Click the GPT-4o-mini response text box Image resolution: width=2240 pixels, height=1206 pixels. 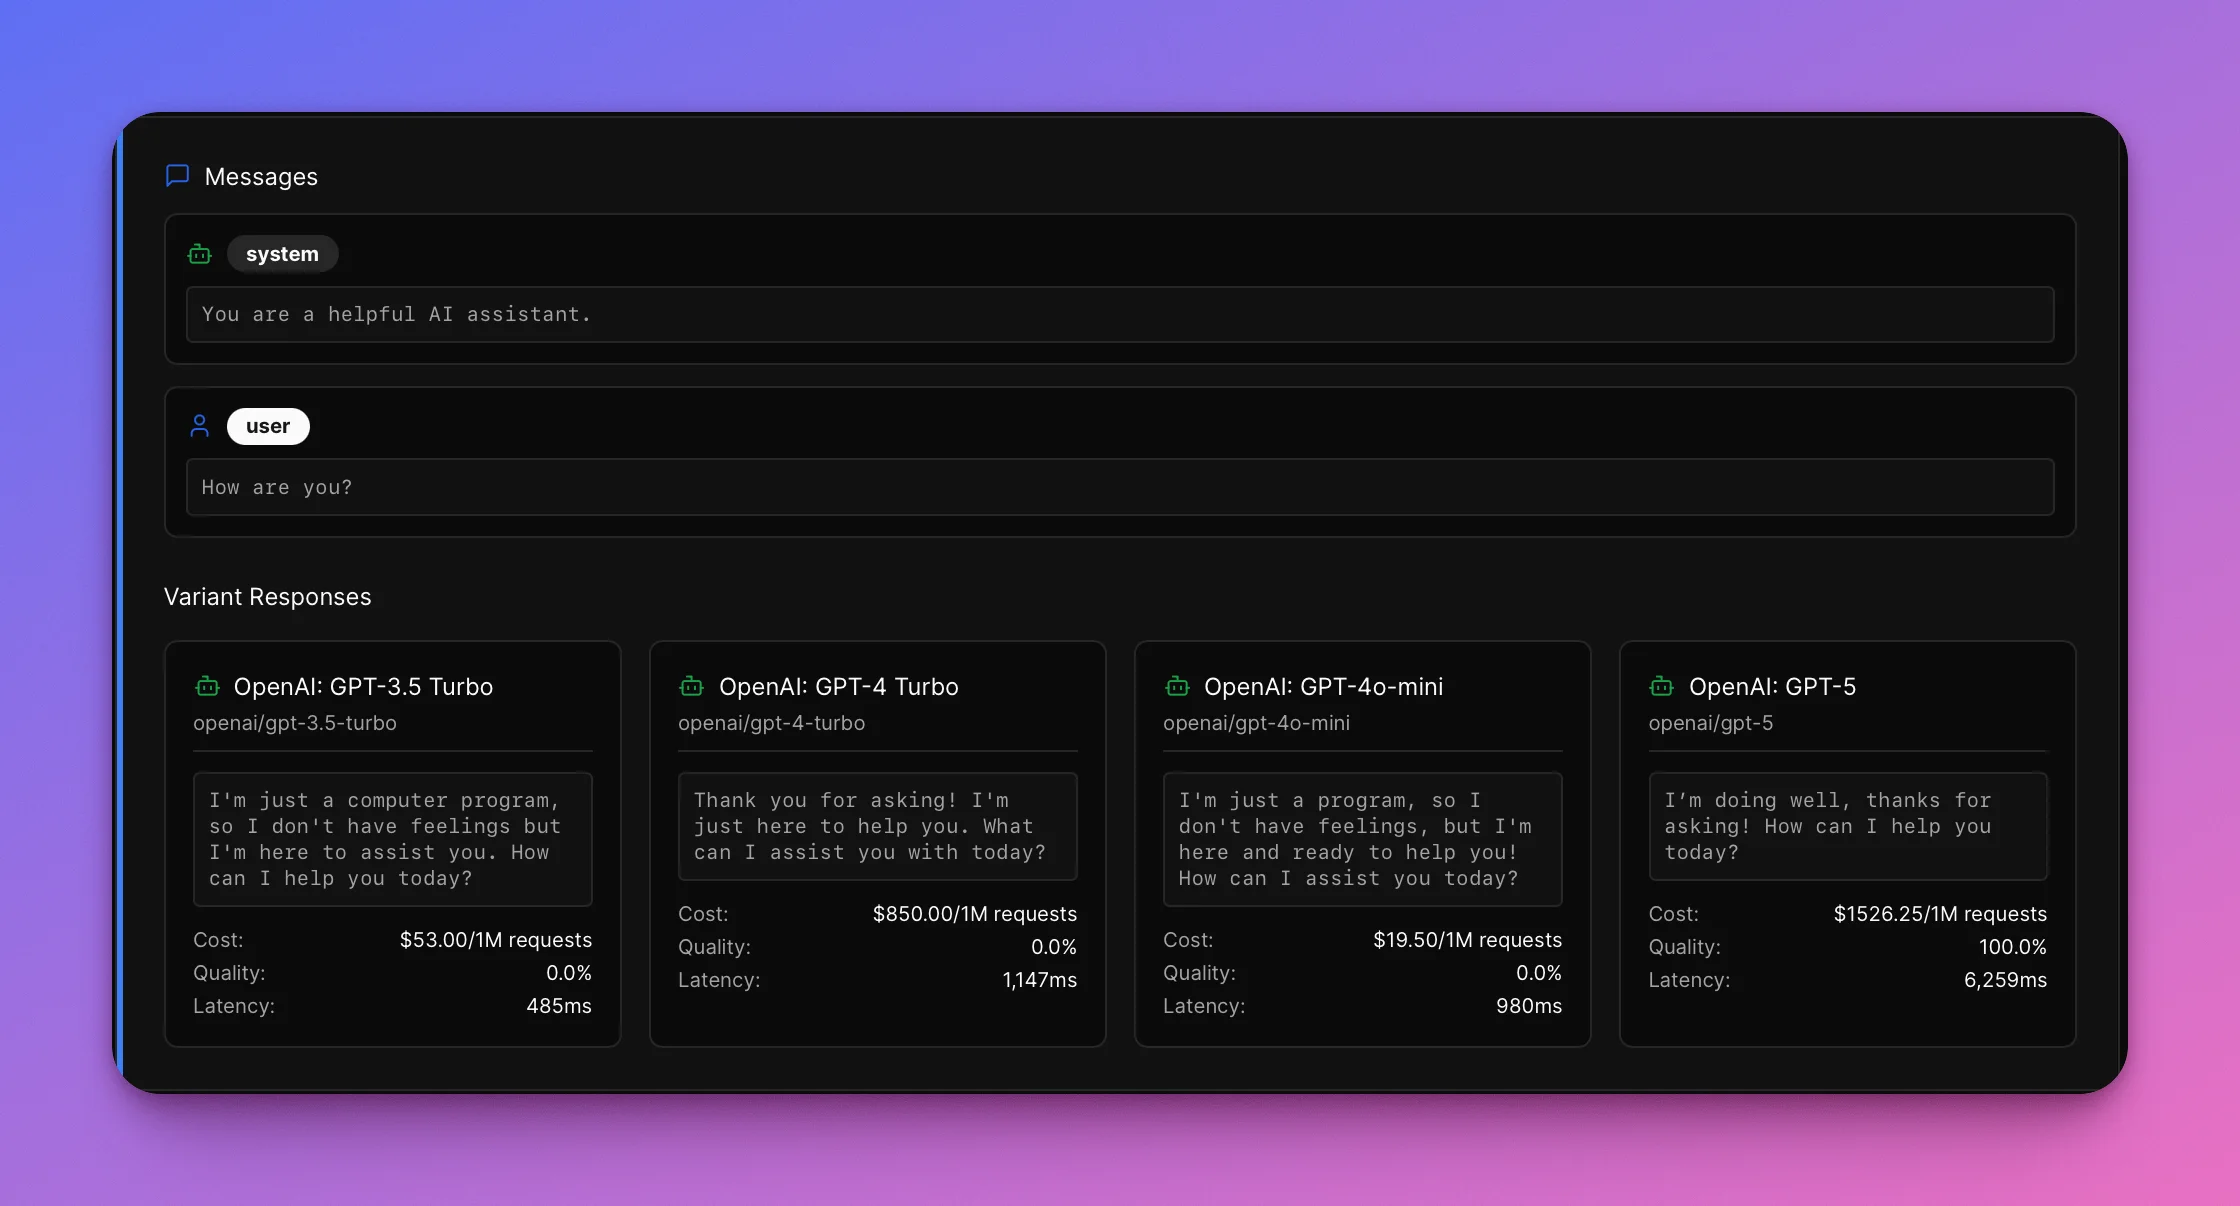coord(1362,839)
